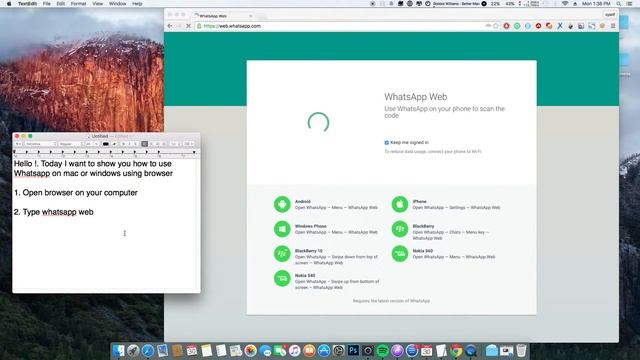
Task: Toggle left text alignment in TextEdit
Action: [x=144, y=144]
